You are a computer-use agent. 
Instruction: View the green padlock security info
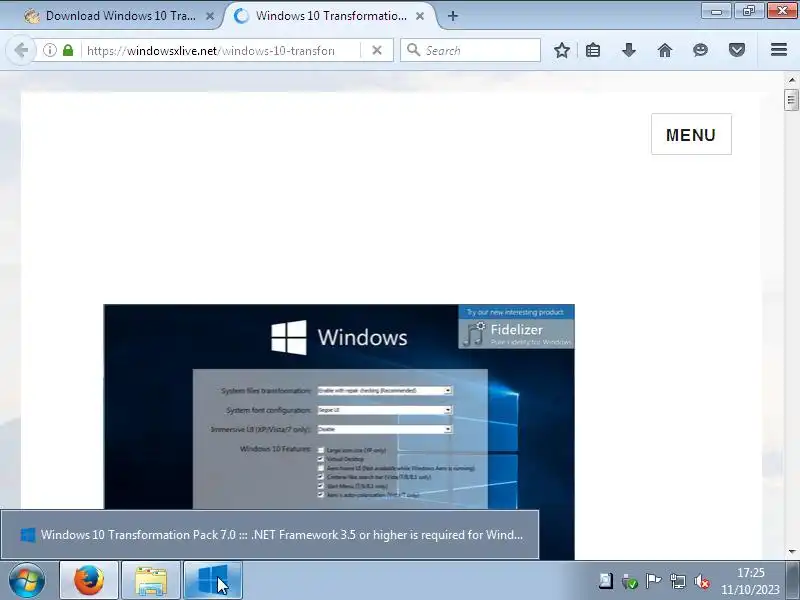[68, 50]
